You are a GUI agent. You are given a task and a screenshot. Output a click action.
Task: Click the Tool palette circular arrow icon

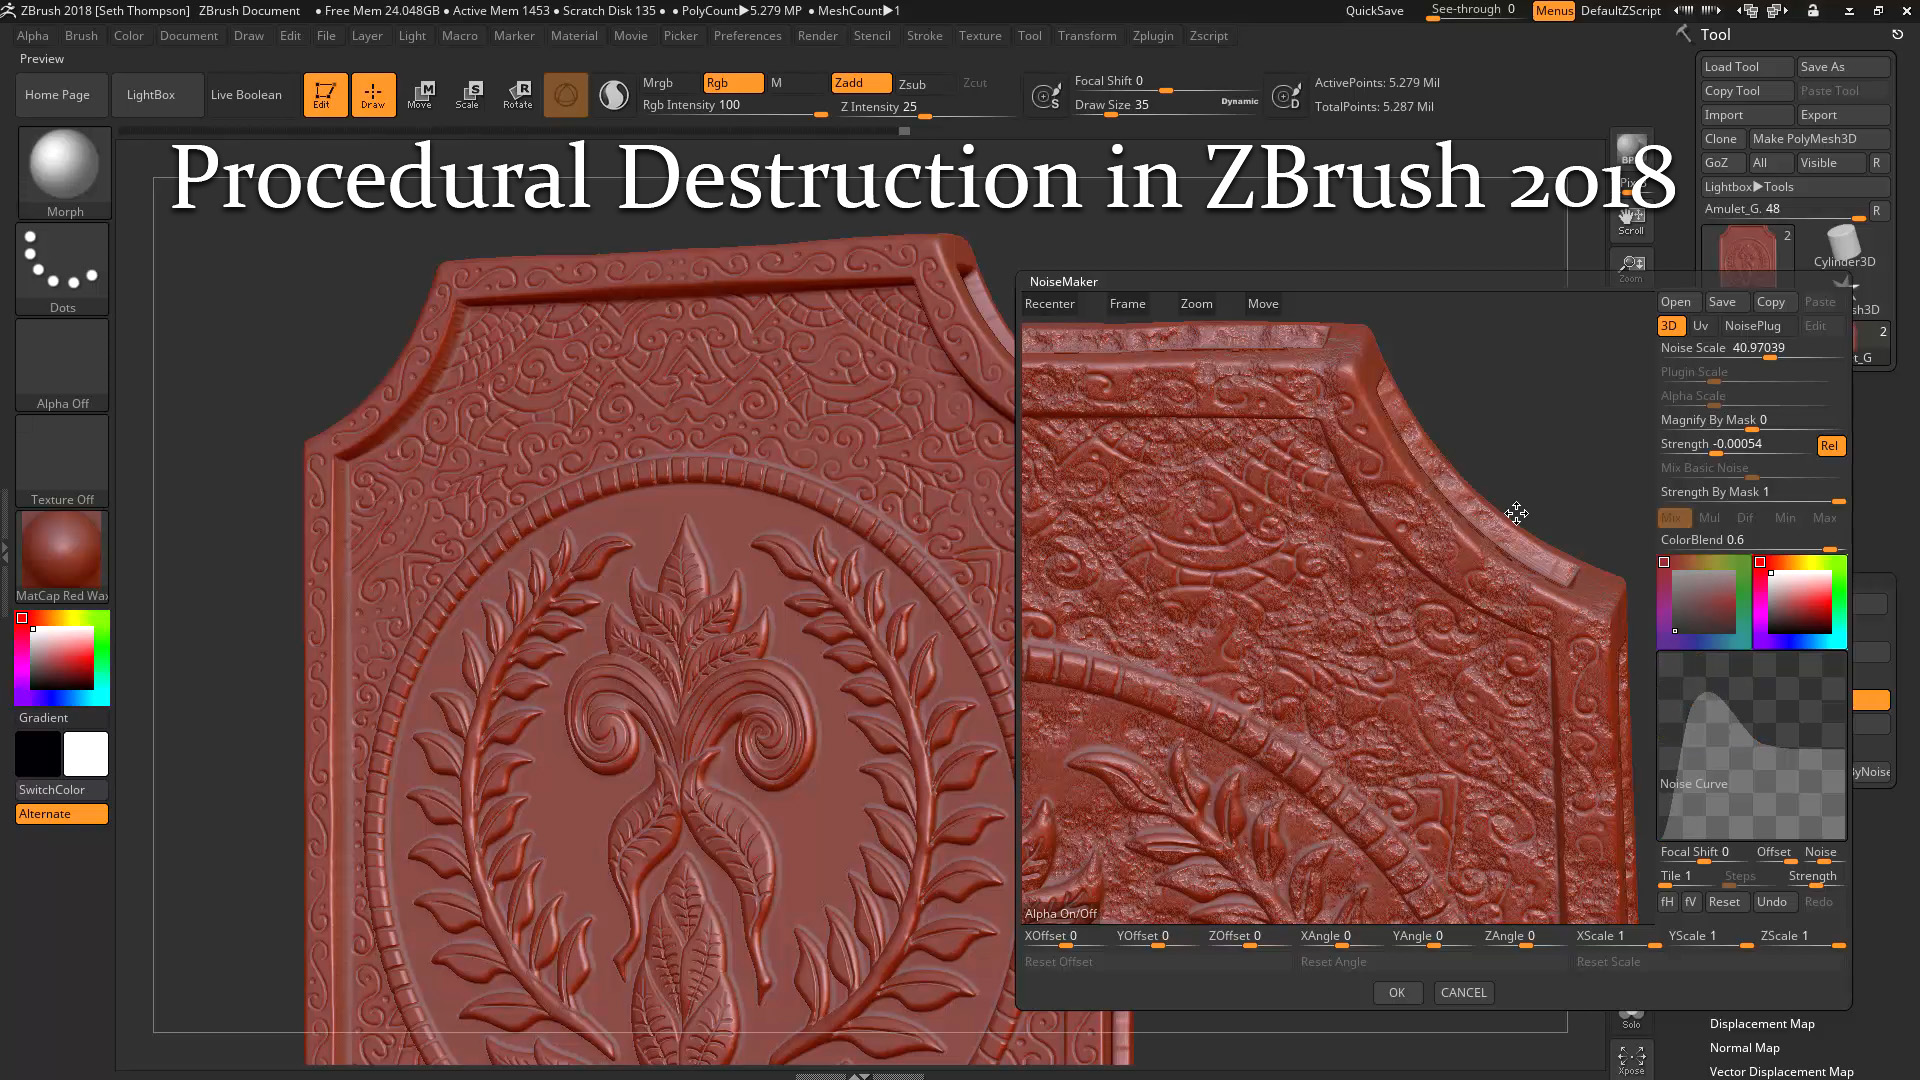[1897, 34]
